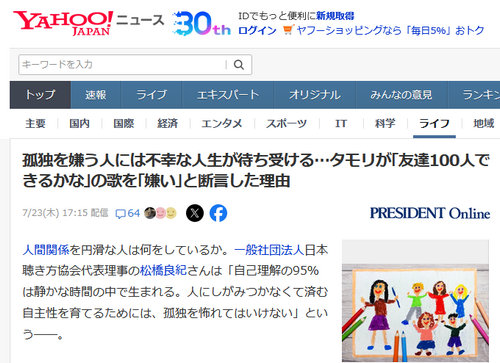Switch to the 経済 category
This screenshot has width=500, height=363.
tap(168, 124)
